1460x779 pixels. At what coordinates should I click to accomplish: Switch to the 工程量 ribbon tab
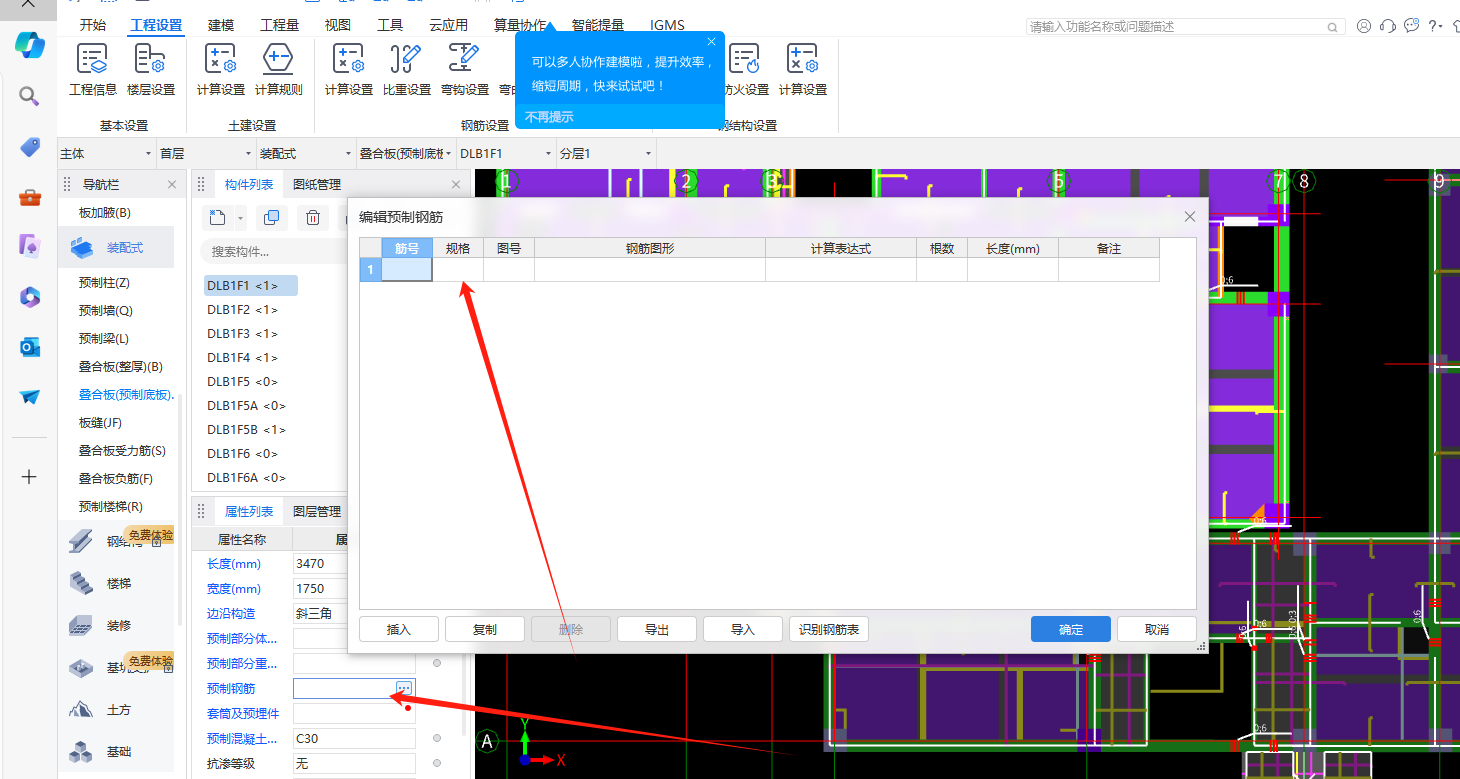pyautogui.click(x=279, y=25)
